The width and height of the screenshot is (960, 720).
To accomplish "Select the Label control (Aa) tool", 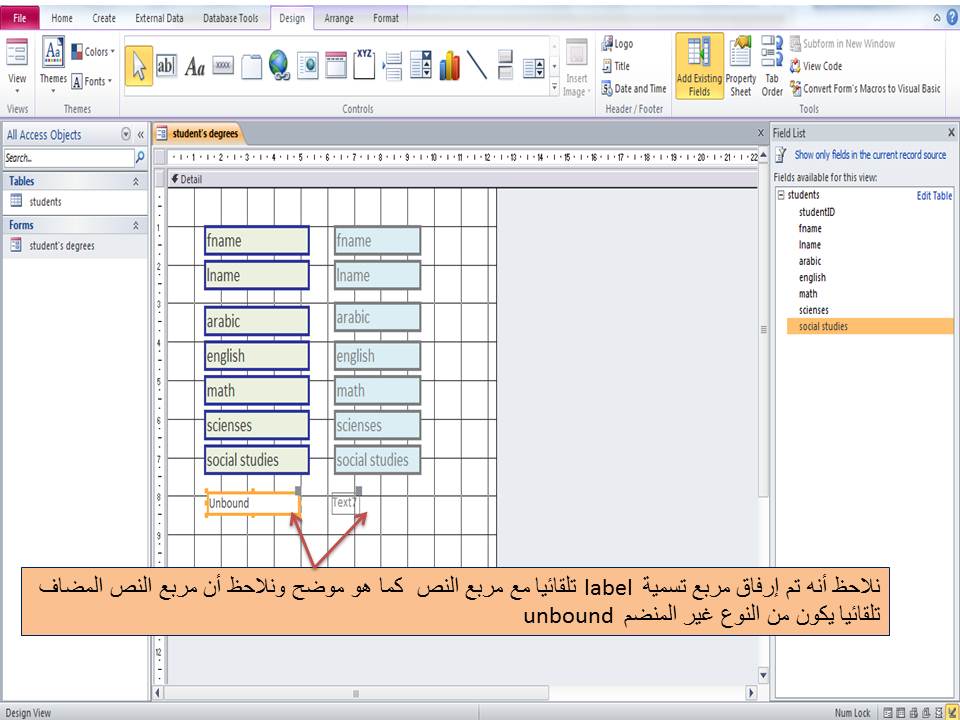I will (195, 66).
